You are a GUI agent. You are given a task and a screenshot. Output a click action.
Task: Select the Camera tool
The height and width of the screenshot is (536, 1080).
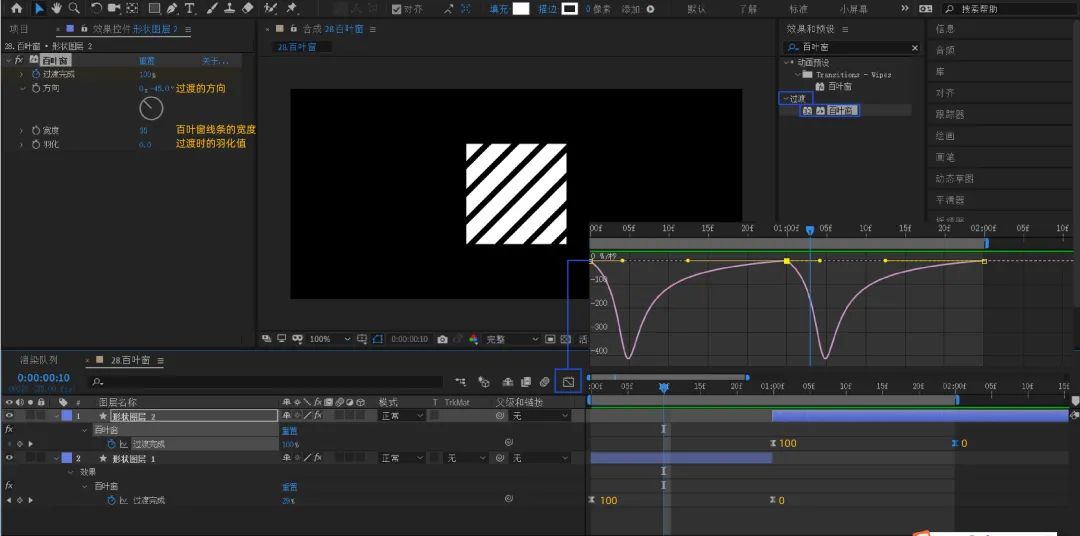[x=114, y=9]
